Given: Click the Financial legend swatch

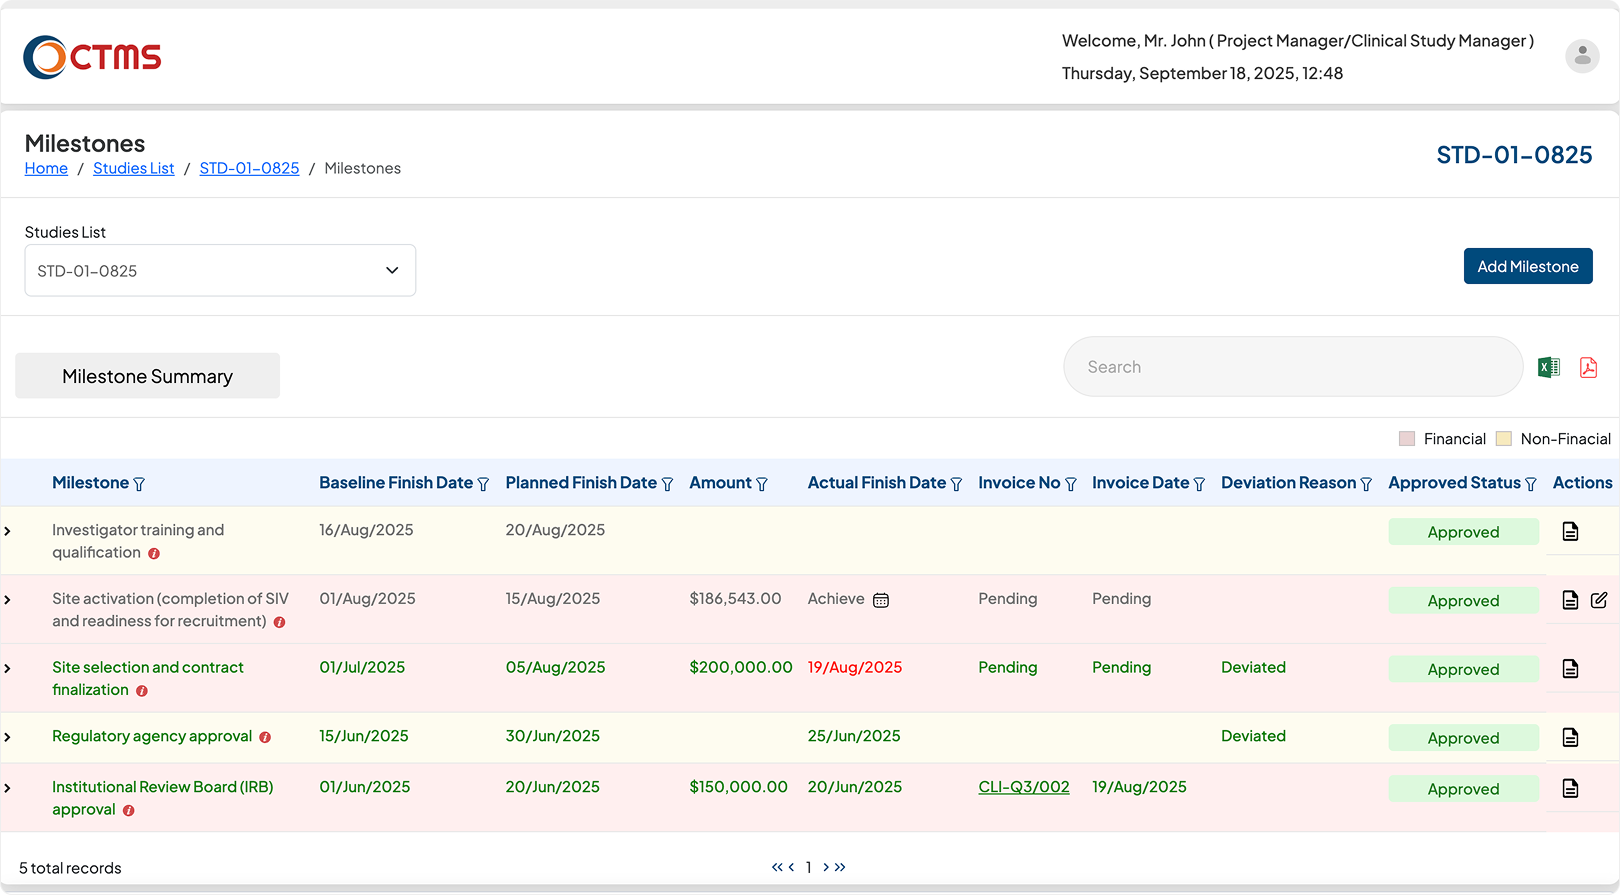Looking at the screenshot, I should point(1407,439).
